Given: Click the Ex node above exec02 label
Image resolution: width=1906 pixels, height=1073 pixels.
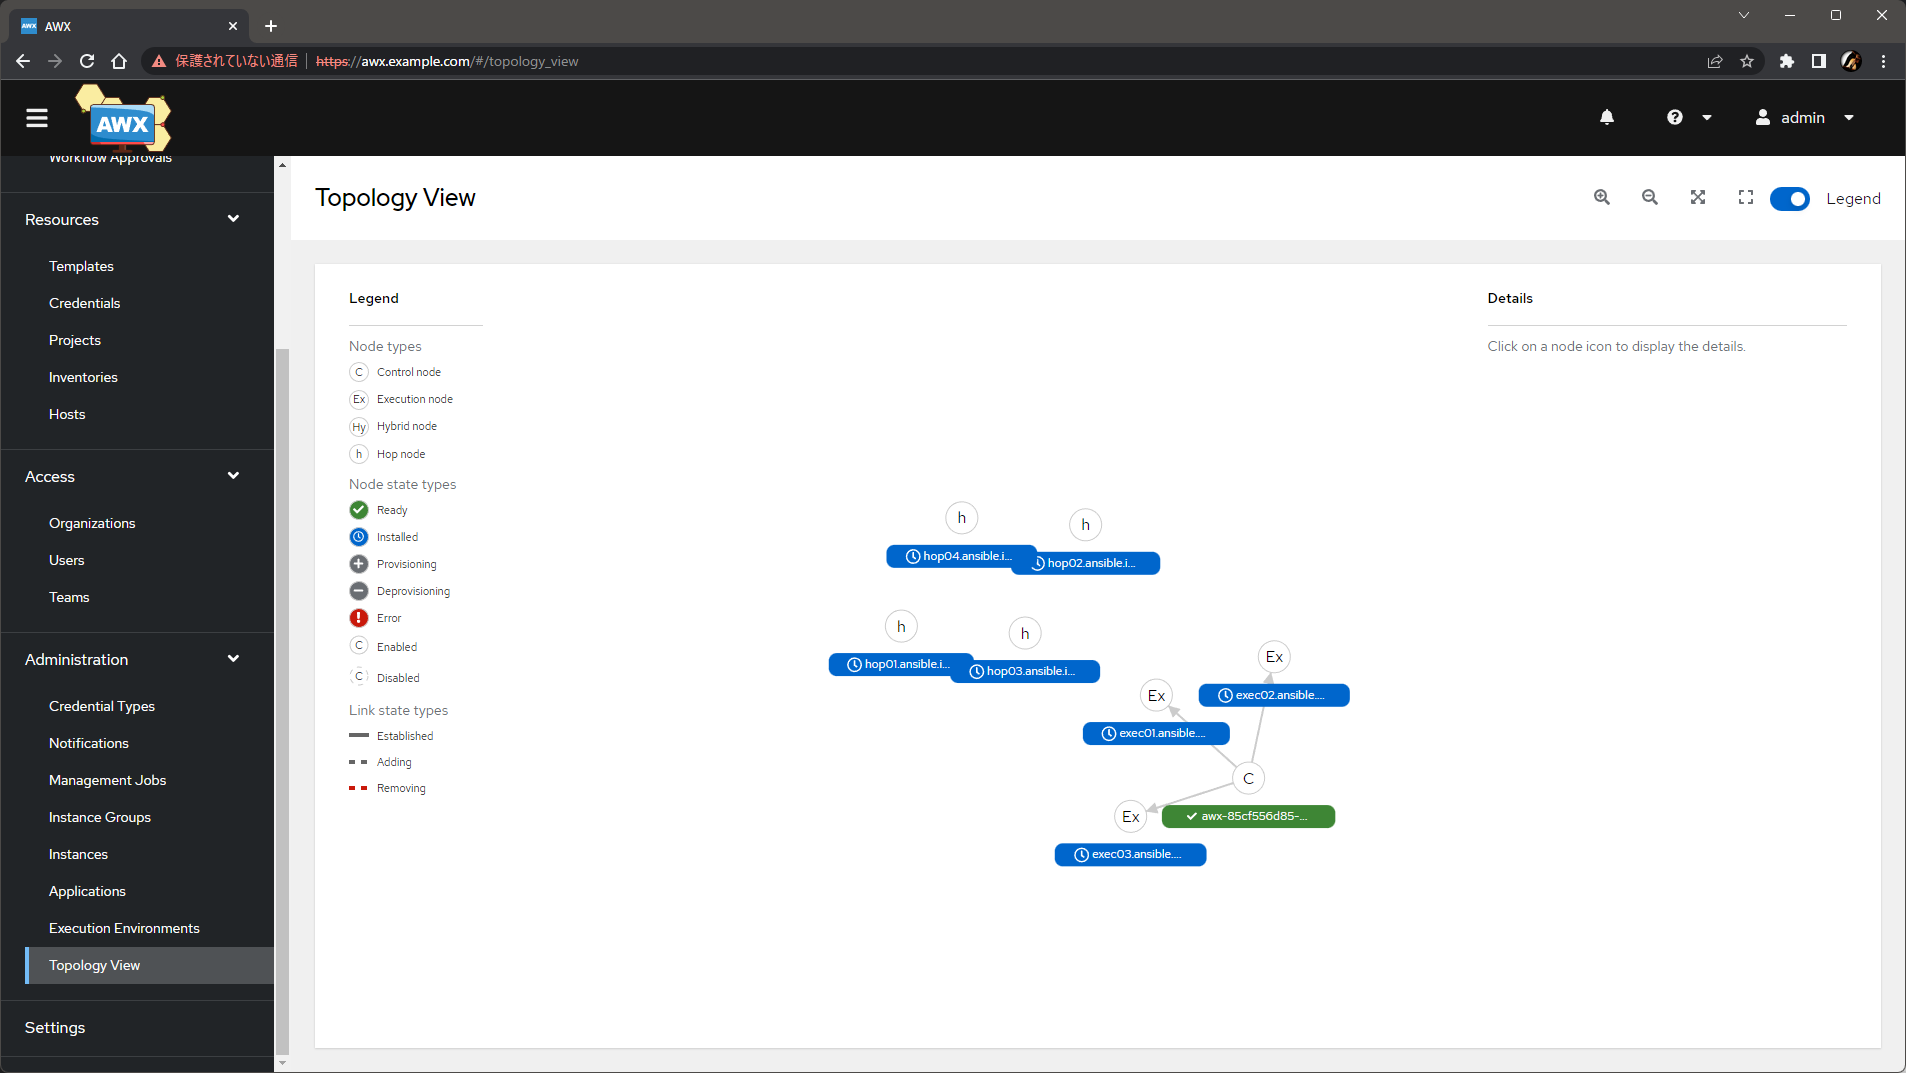Looking at the screenshot, I should click(x=1273, y=657).
